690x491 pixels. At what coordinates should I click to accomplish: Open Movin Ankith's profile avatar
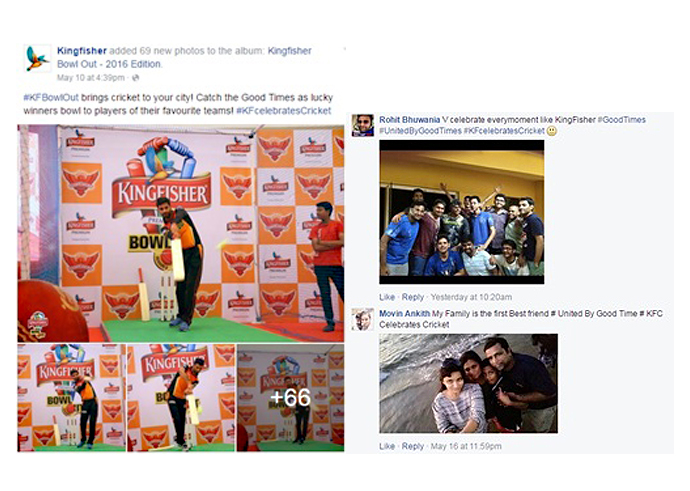pyautogui.click(x=363, y=319)
